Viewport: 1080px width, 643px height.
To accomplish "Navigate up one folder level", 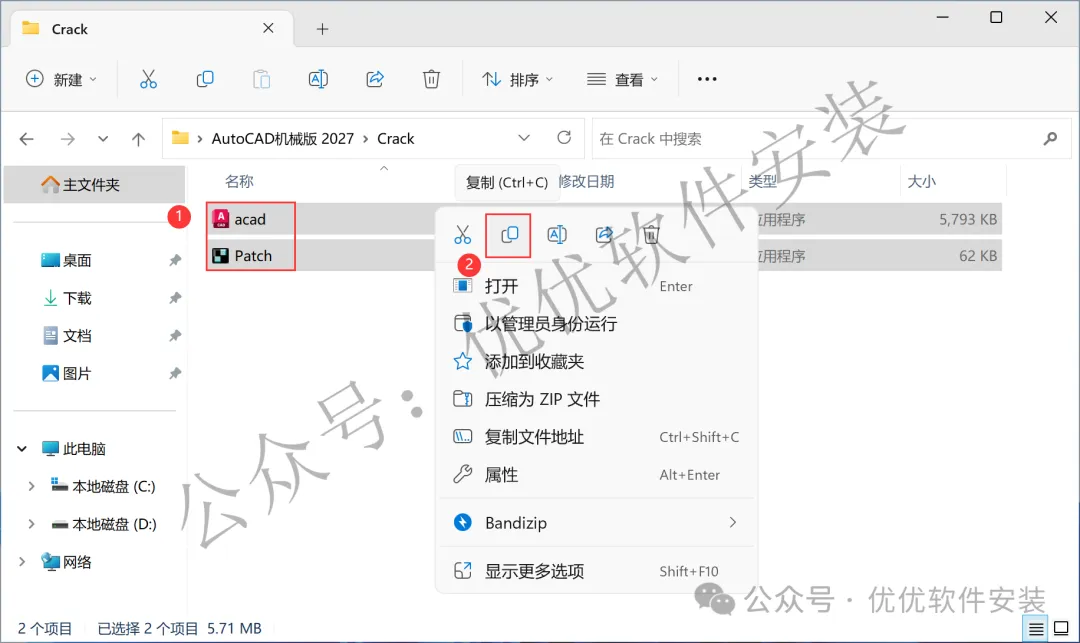I will coord(138,139).
